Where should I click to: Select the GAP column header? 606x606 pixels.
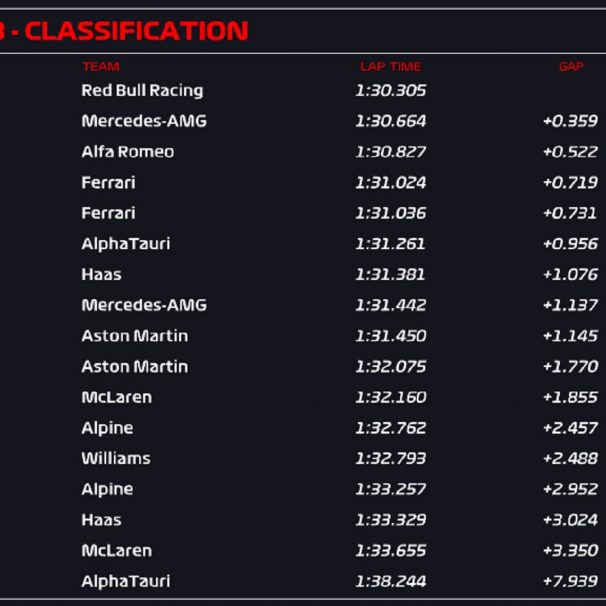coord(571,66)
